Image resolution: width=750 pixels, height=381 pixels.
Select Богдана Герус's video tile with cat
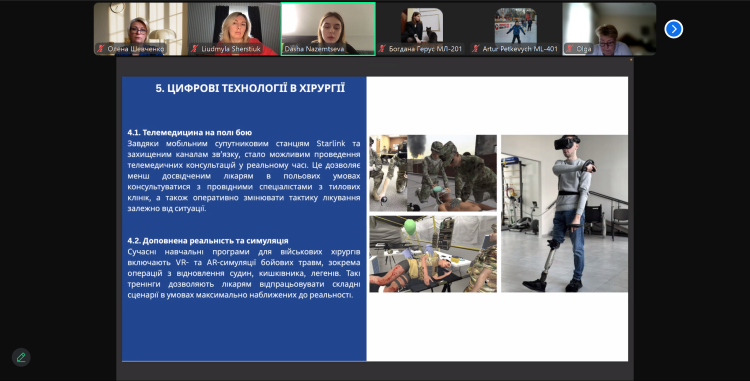tap(422, 29)
